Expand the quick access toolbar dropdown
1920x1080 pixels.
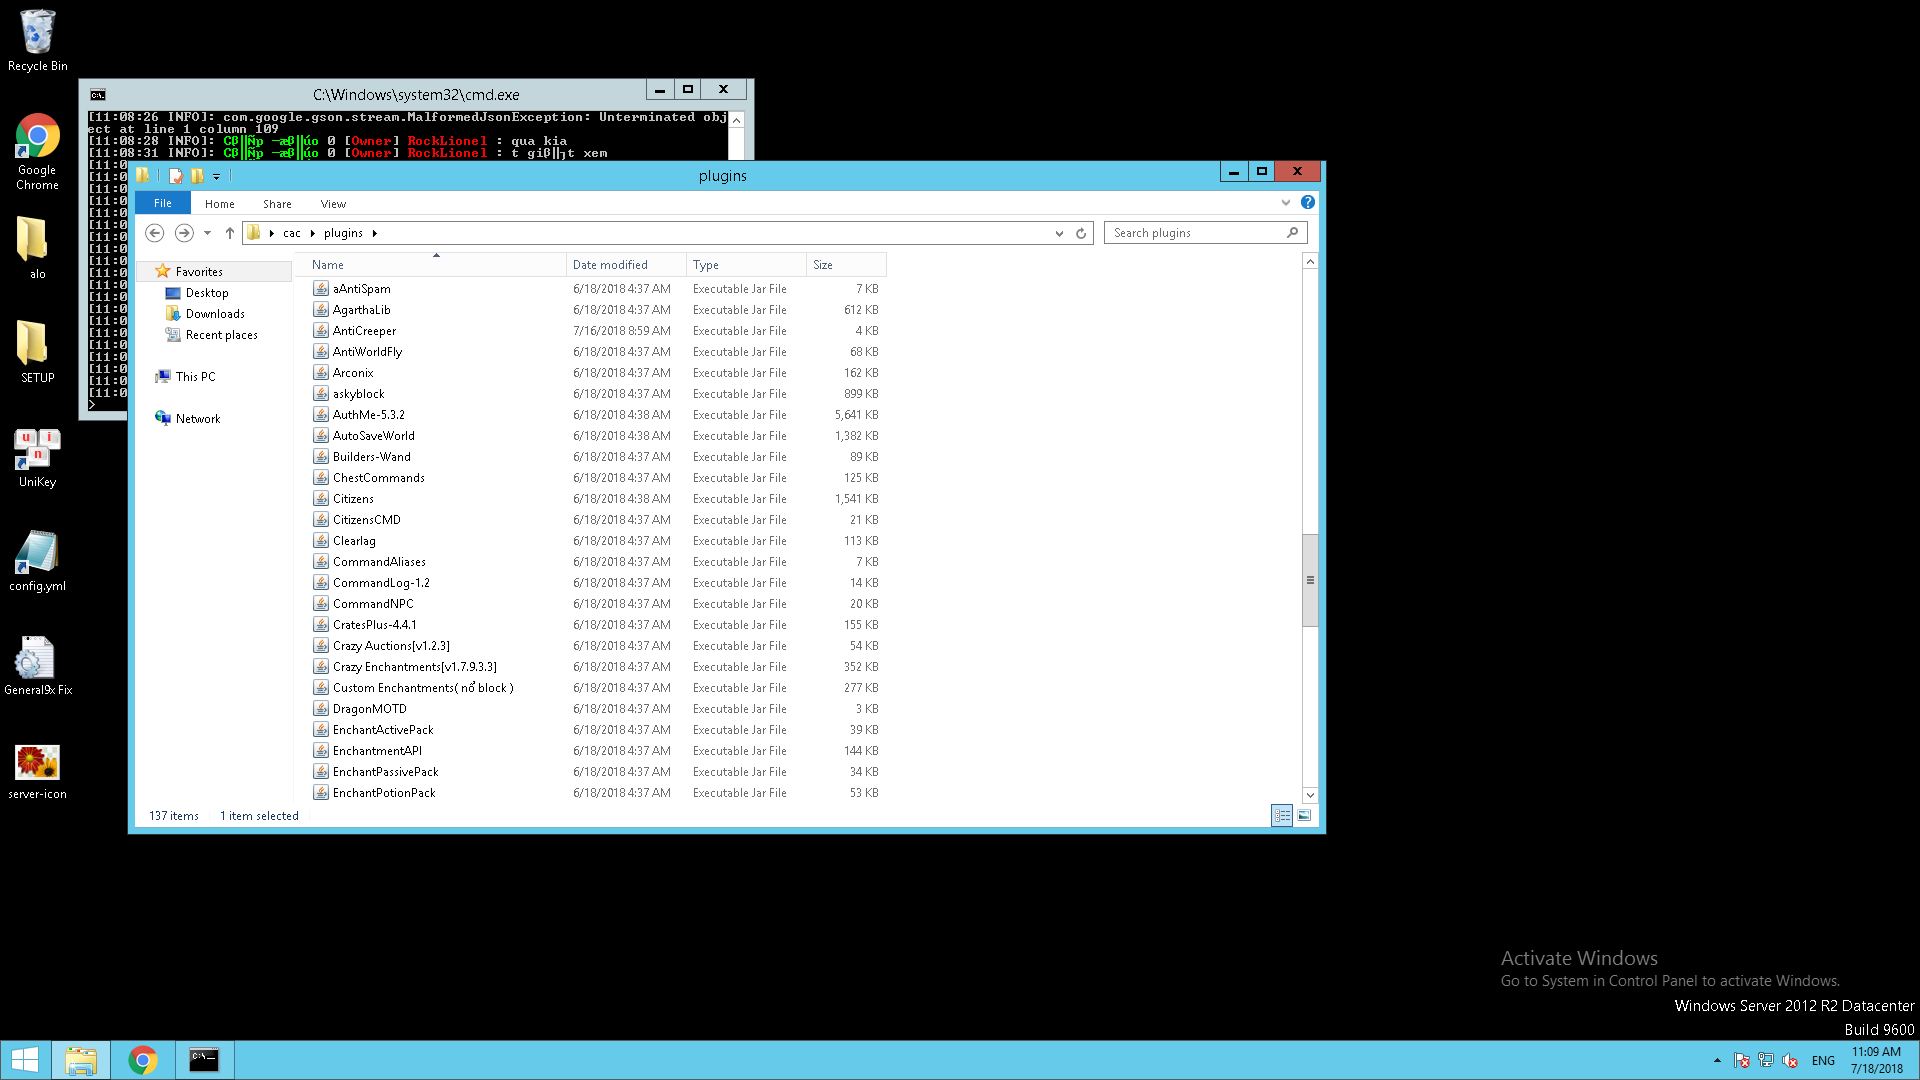(216, 177)
